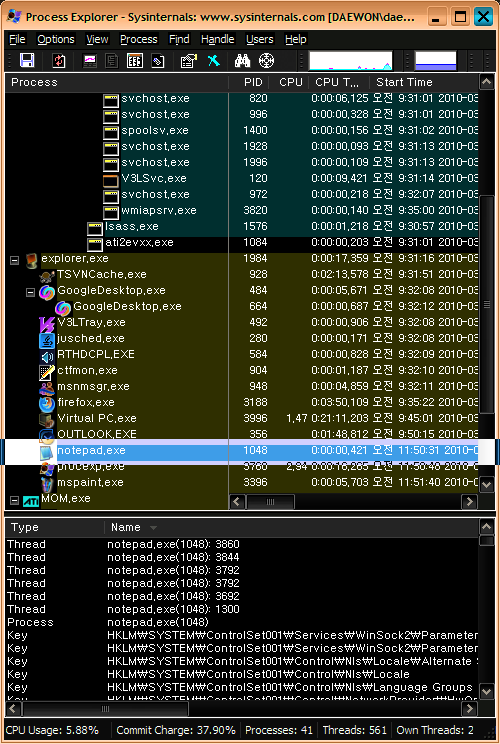Viewport: 500px width, 744px height.
Task: Click the V3LSvc.exe service icon
Action: tap(111, 180)
